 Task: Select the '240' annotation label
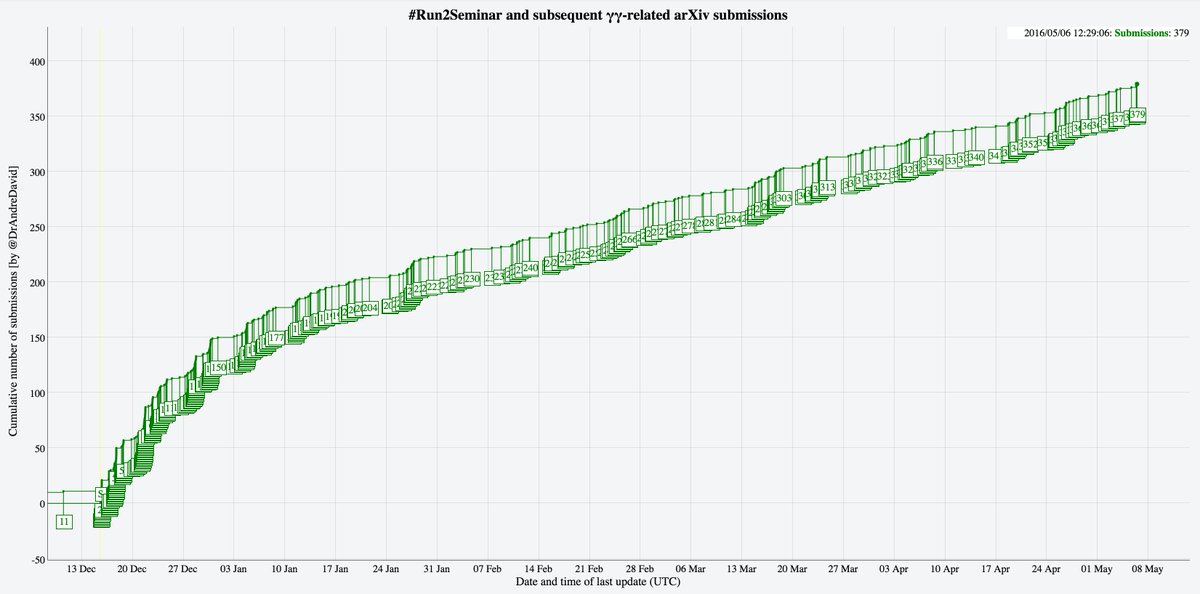[x=530, y=268]
